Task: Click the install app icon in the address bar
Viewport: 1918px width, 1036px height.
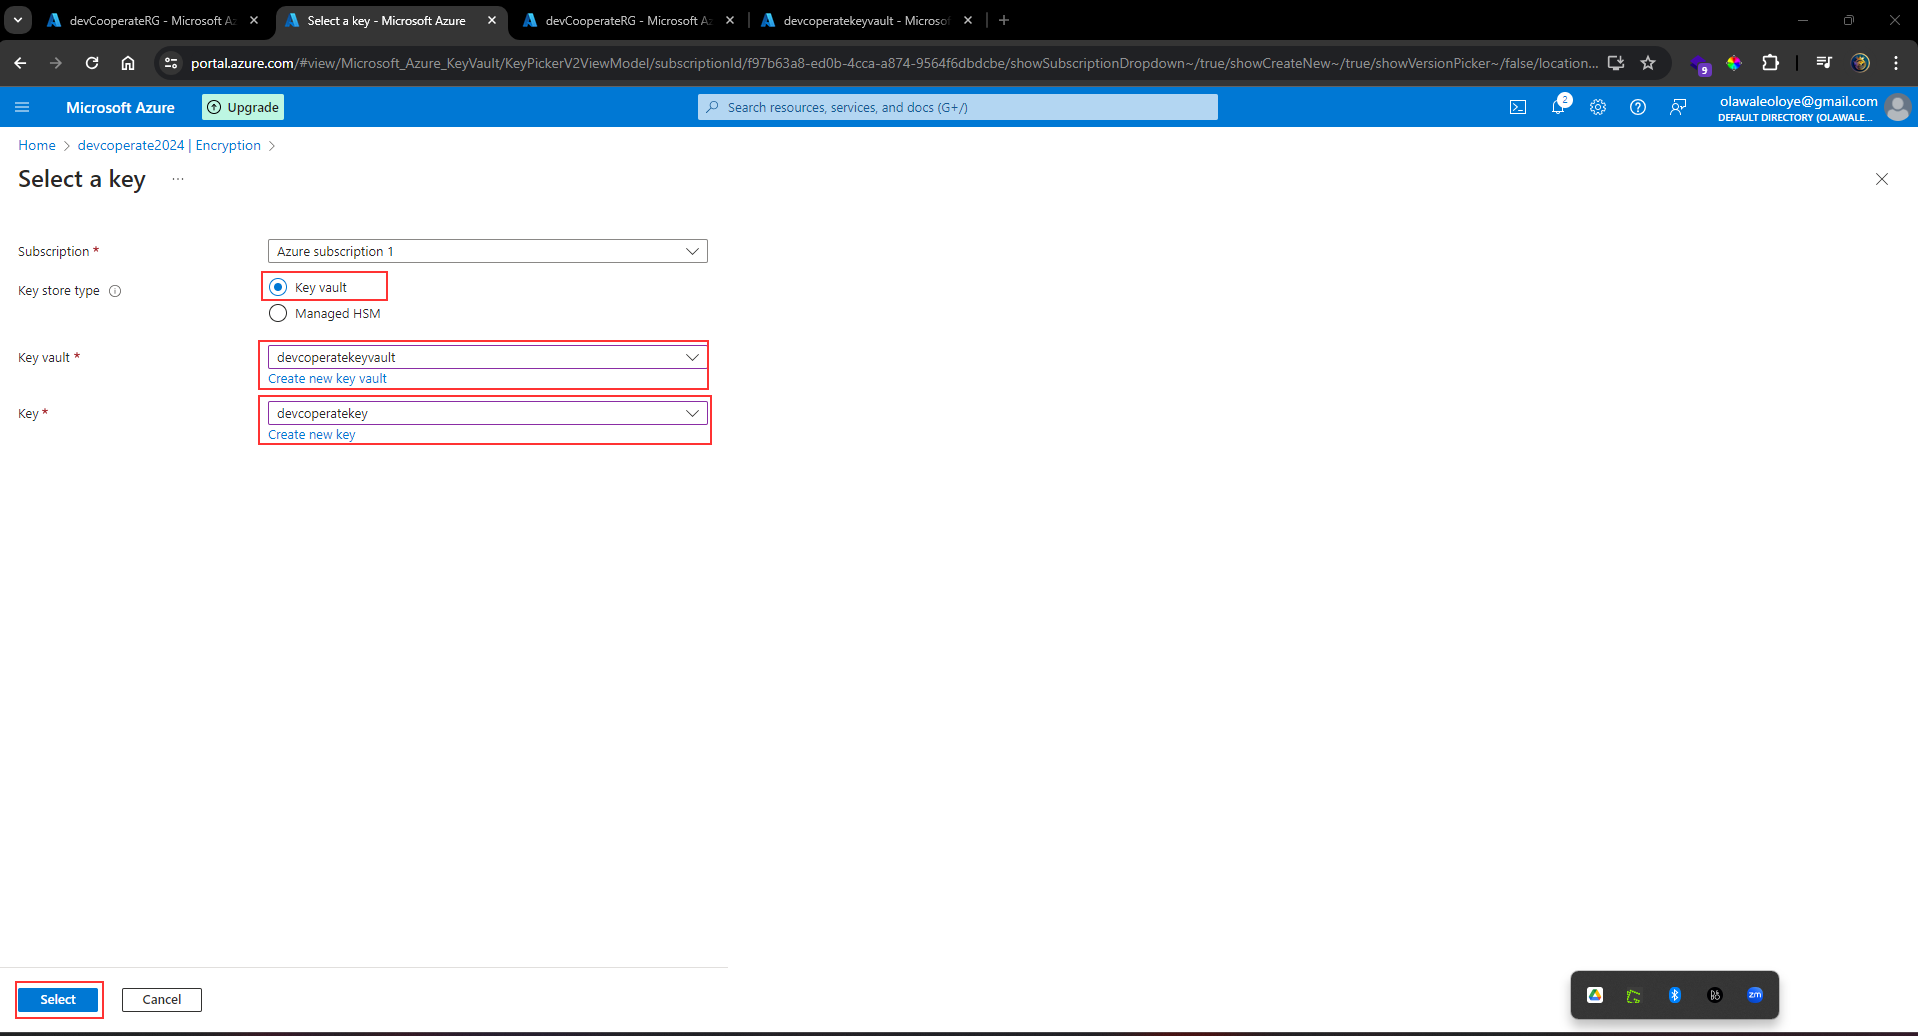Action: pos(1616,63)
